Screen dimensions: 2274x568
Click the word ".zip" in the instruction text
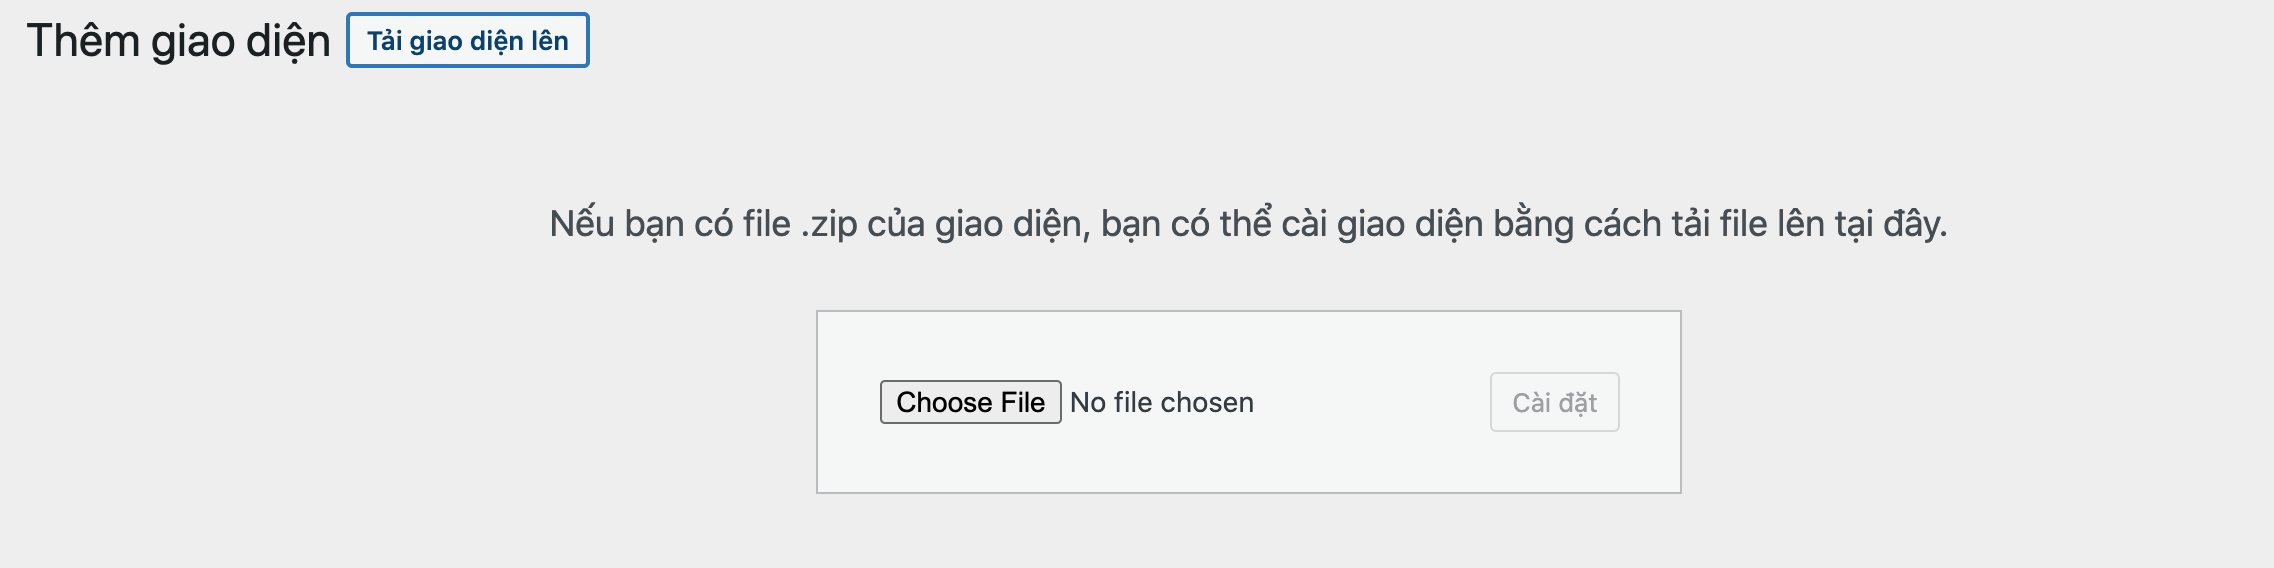coord(829,224)
